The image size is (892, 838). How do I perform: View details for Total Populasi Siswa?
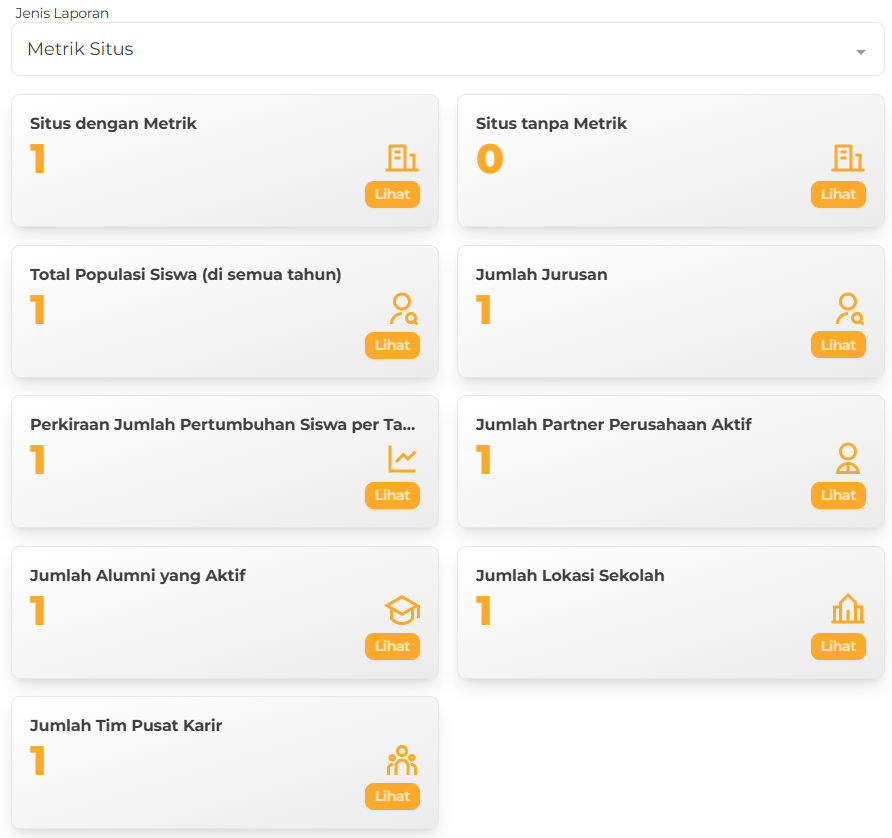tap(392, 345)
